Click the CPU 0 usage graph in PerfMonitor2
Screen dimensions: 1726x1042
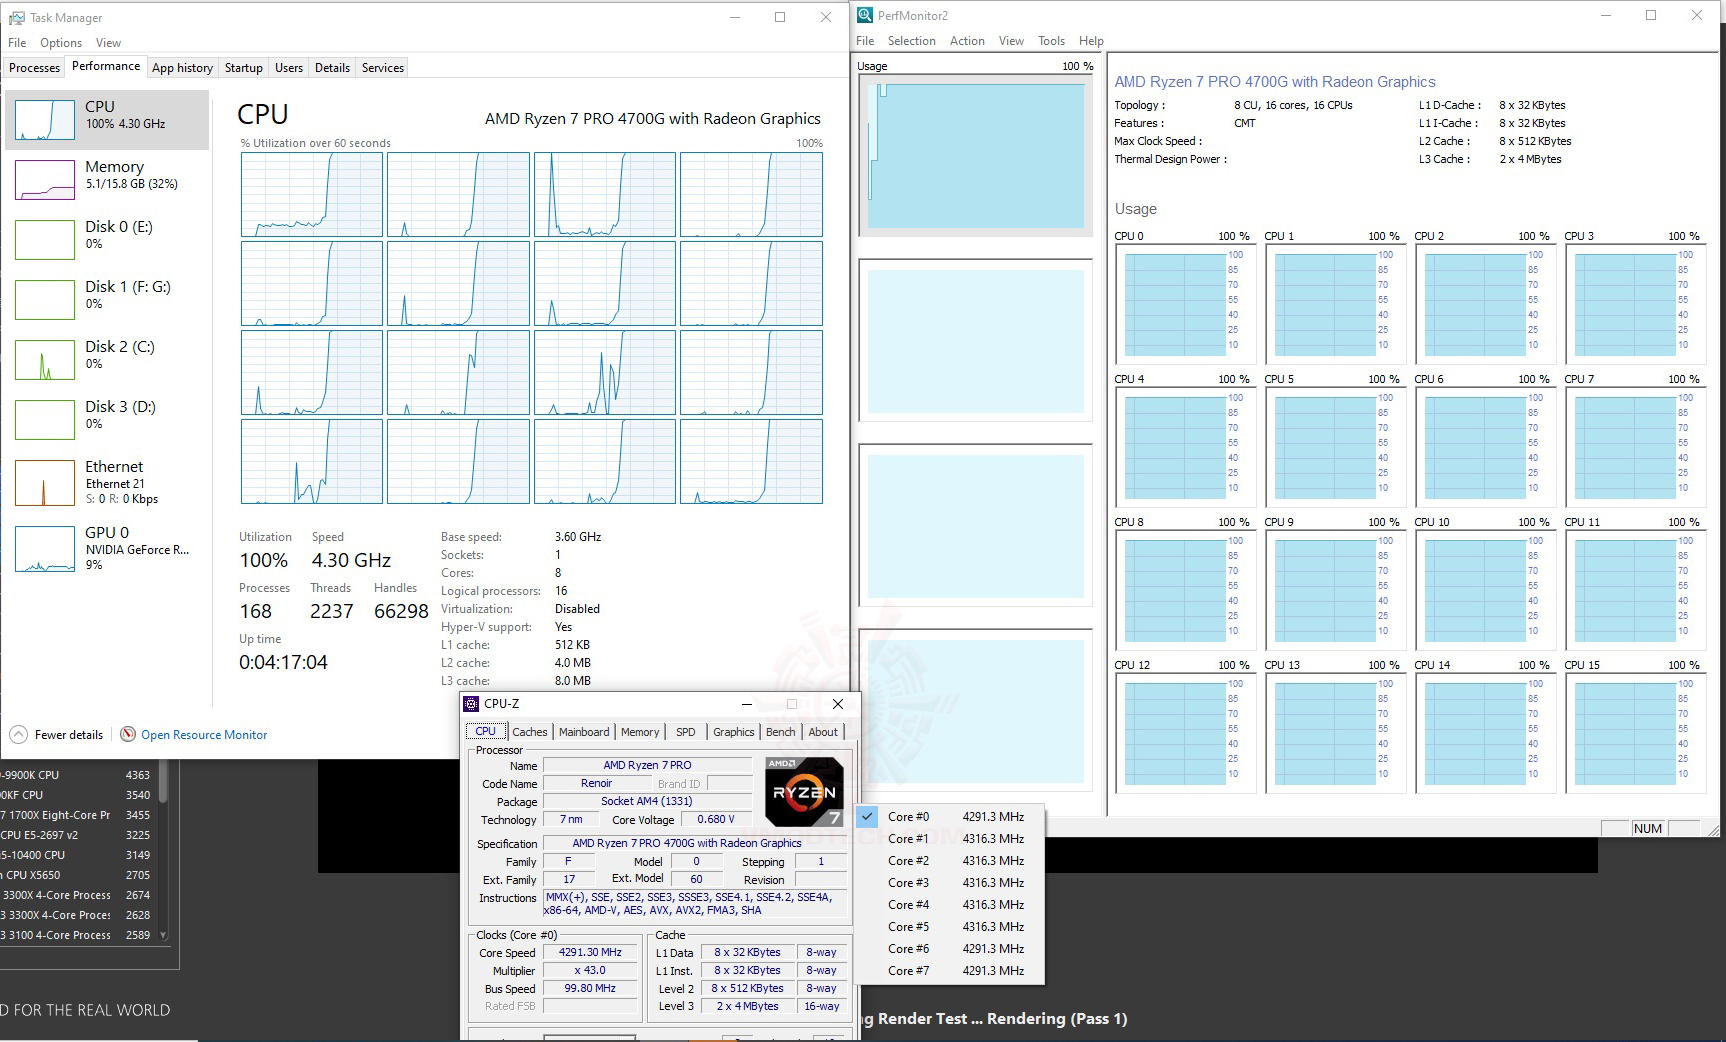click(1184, 304)
